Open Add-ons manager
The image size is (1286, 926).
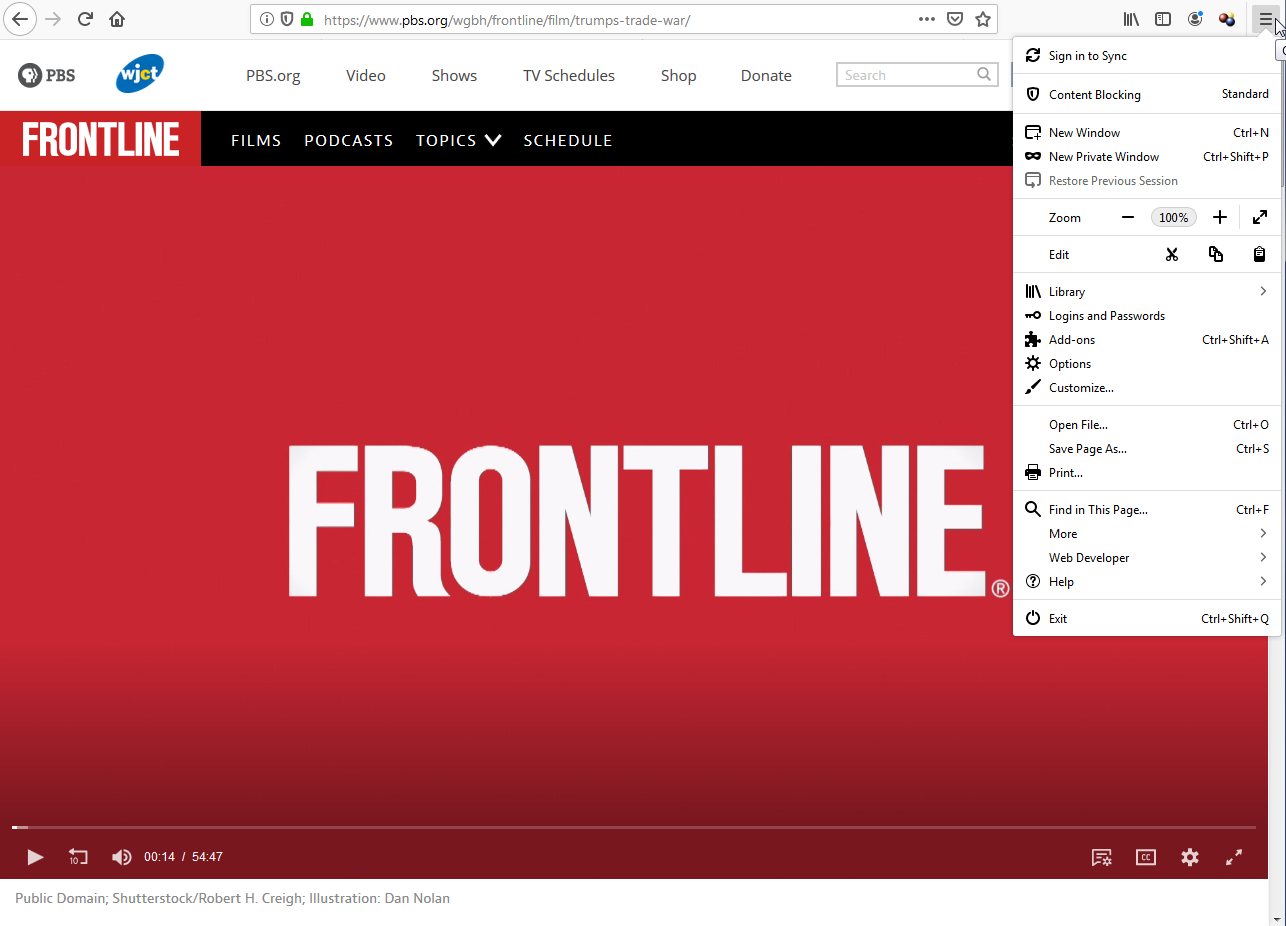pos(1147,340)
